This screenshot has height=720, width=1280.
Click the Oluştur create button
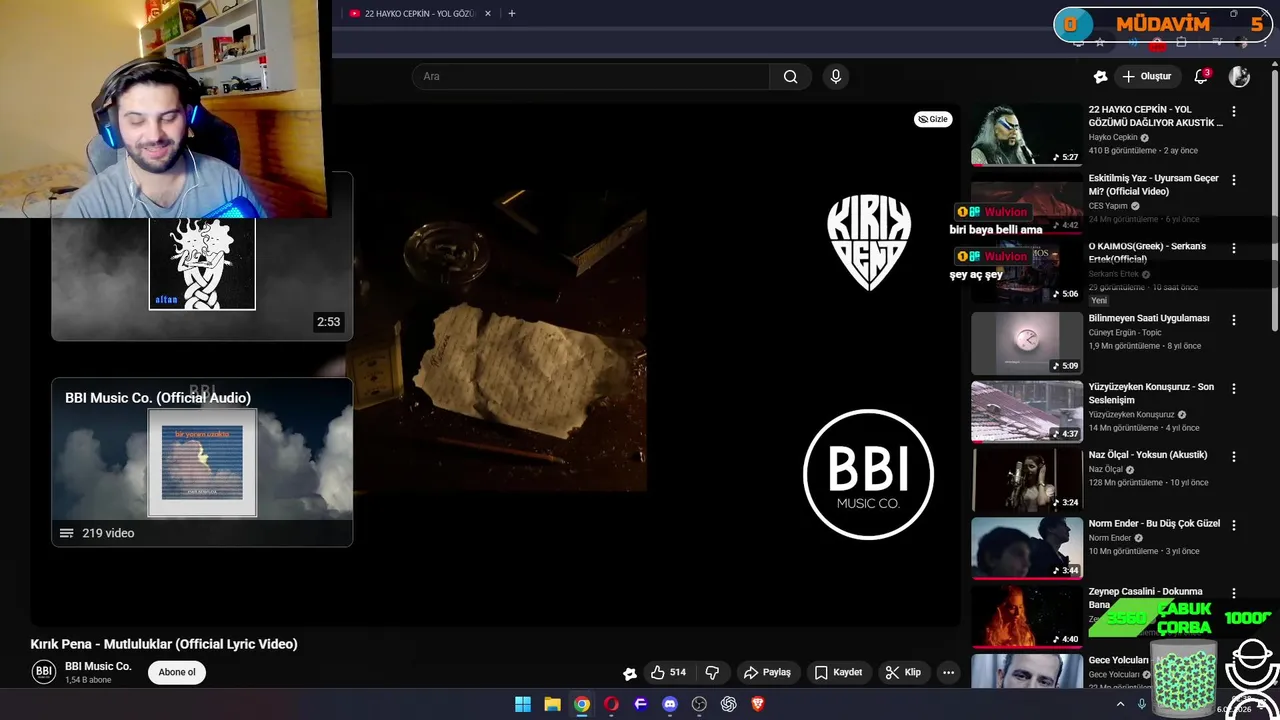pos(1147,76)
